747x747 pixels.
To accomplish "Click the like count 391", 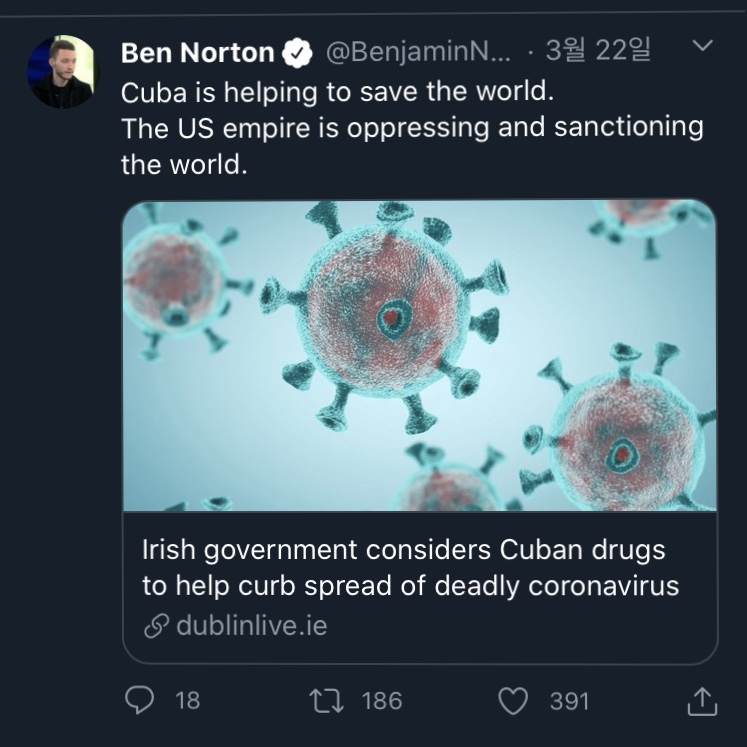I will point(569,701).
